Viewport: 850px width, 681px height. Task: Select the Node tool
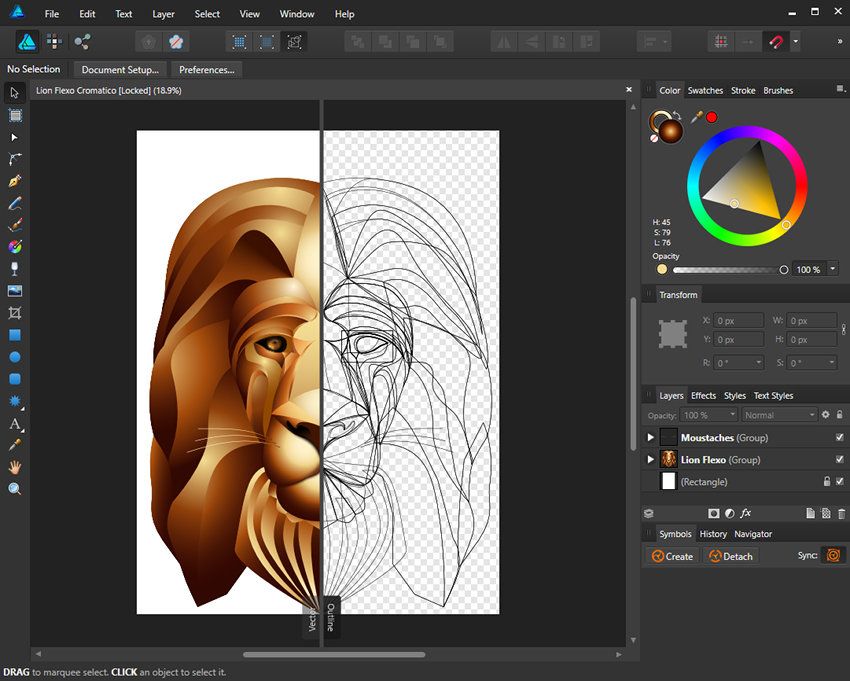(15, 137)
